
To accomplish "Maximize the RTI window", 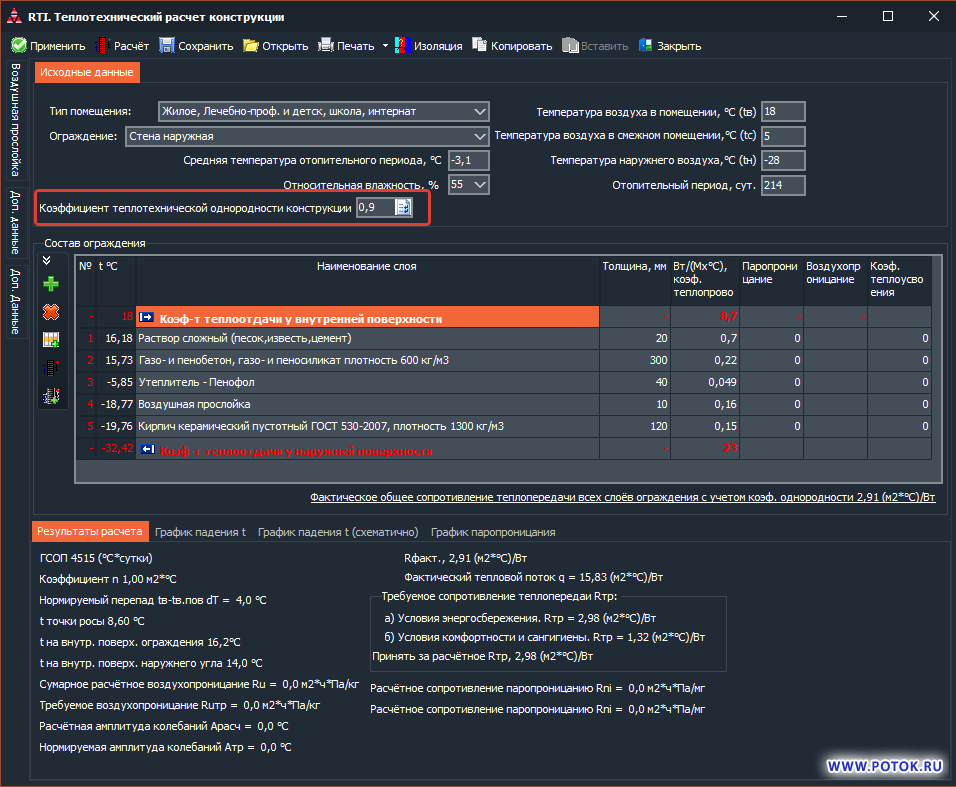I will pos(888,16).
